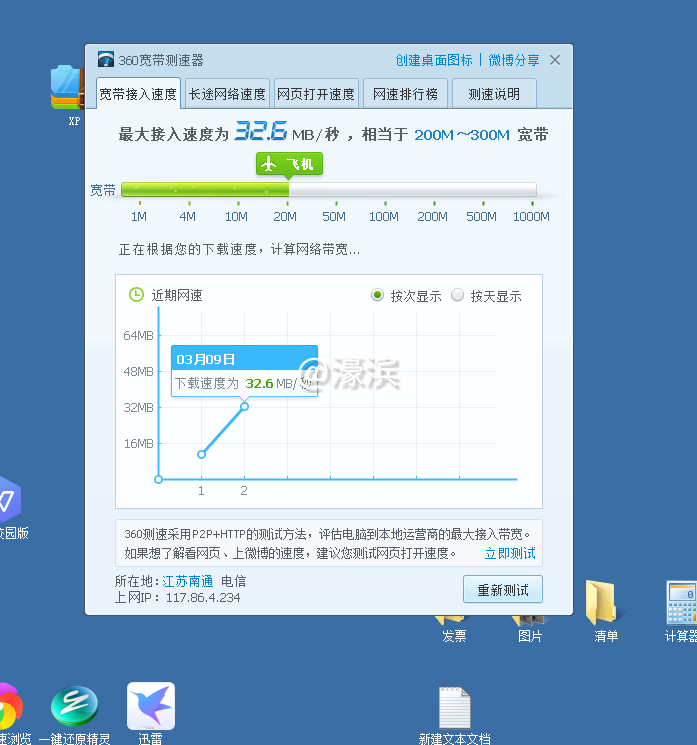Screen dimensions: 697x745
Task: Click the 创建桌面图标 link
Action: pos(434,60)
